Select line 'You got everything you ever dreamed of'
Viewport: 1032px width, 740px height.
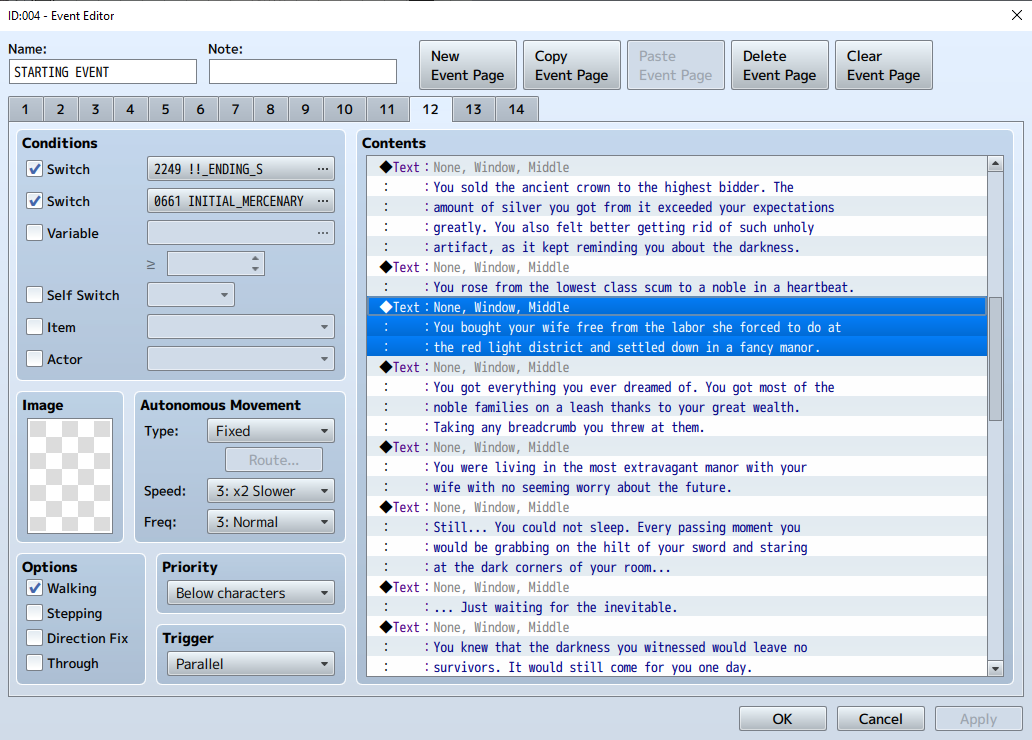click(677, 388)
